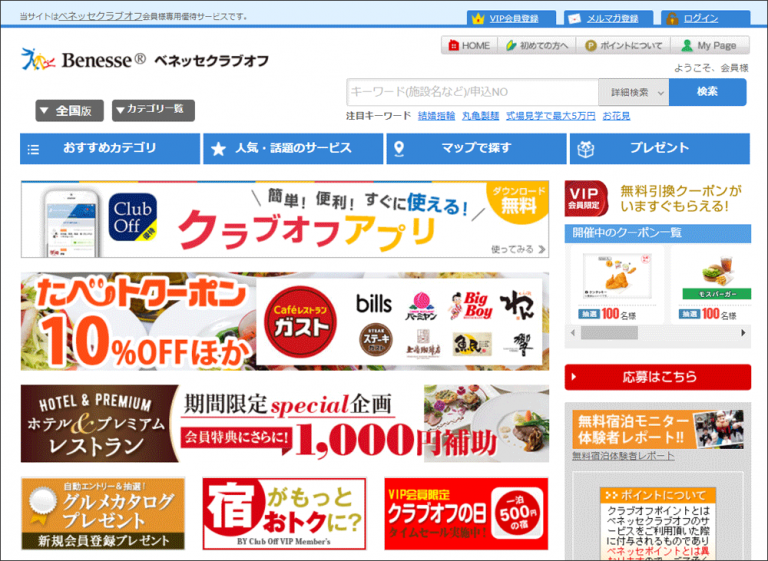Click the 丸亀製麺 keyword link
768x561 pixels.
click(x=480, y=116)
